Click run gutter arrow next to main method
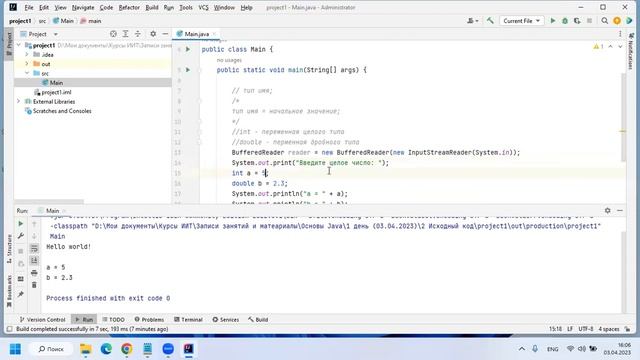The width and height of the screenshot is (640, 360). 188,70
